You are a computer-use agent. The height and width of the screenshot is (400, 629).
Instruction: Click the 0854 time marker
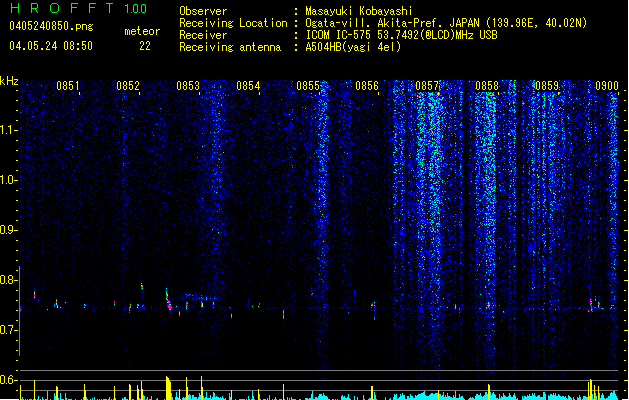pos(248,86)
